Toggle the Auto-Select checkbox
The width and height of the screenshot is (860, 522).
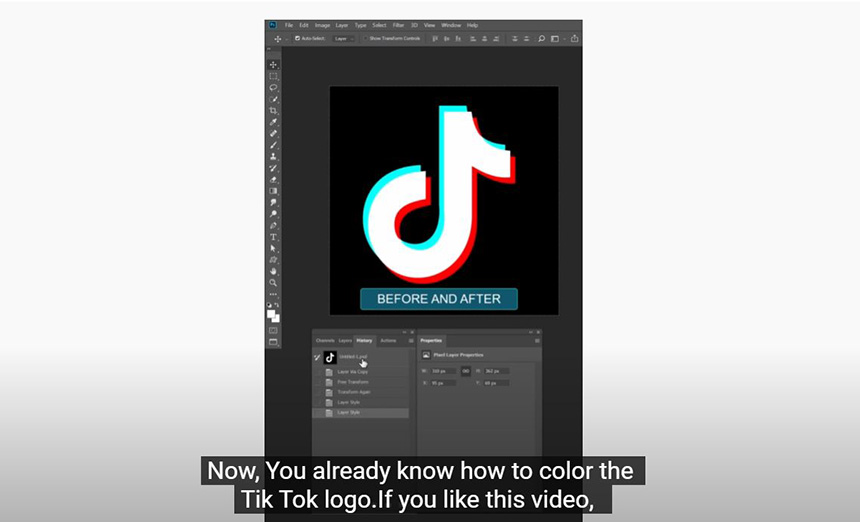coord(297,38)
